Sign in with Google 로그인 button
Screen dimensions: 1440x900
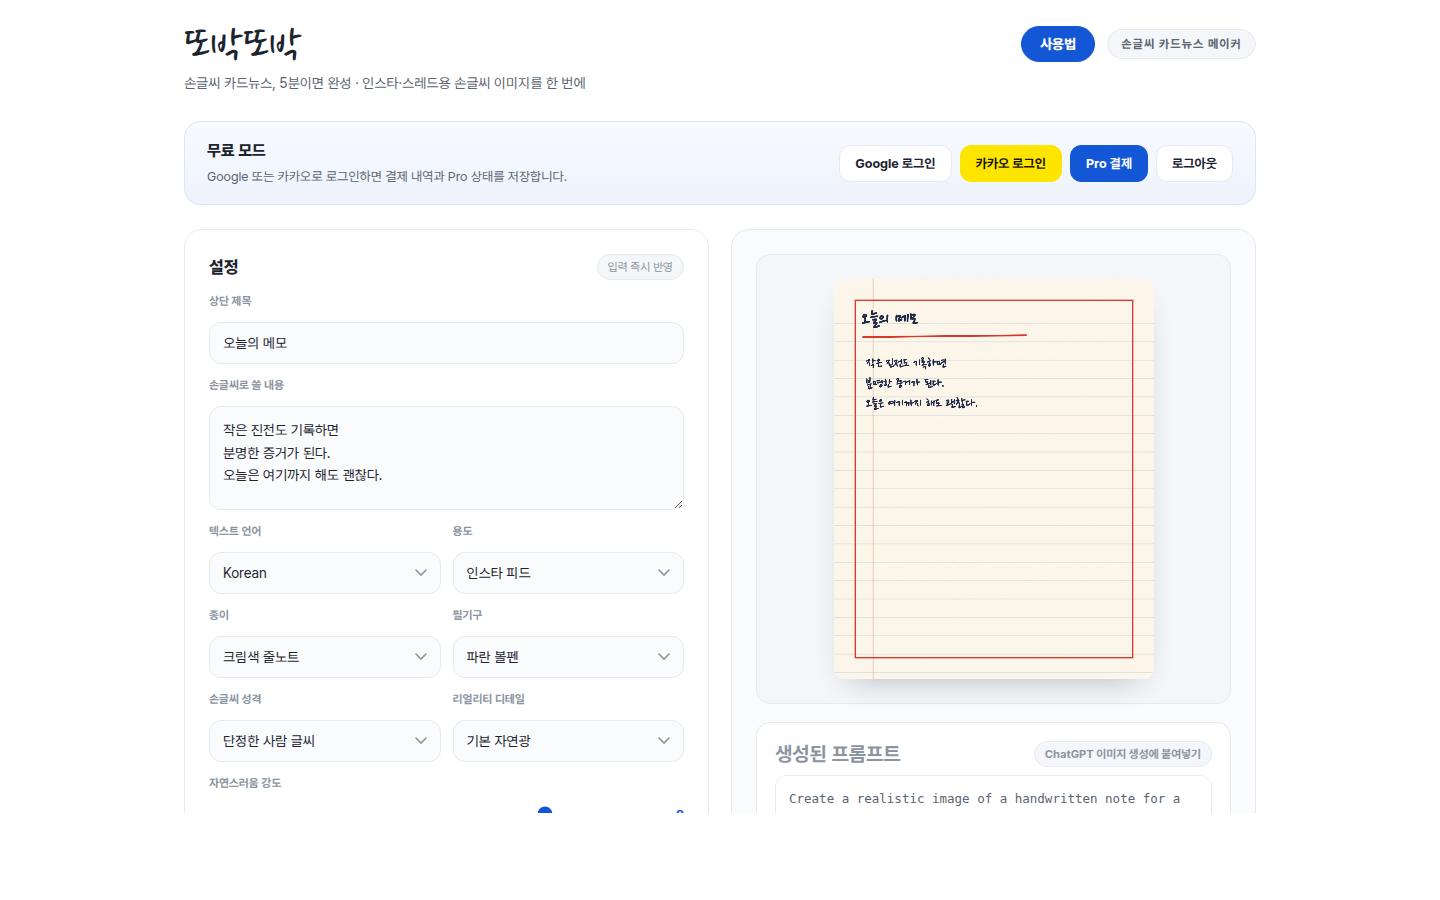(x=895, y=163)
